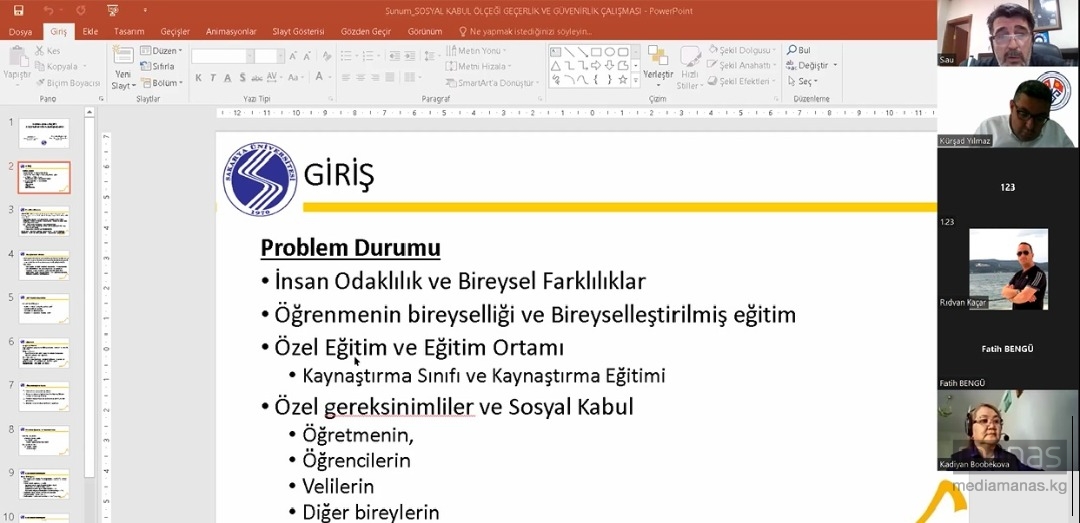The image size is (1080, 523).
Task: Open Şekil Anahattı shape outline
Action: tap(742, 65)
